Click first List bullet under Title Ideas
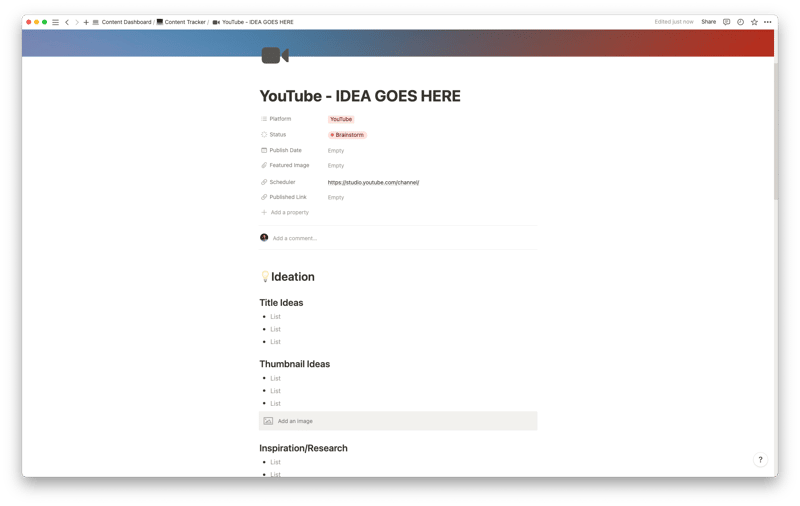Image resolution: width=800 pixels, height=506 pixels. (276, 317)
